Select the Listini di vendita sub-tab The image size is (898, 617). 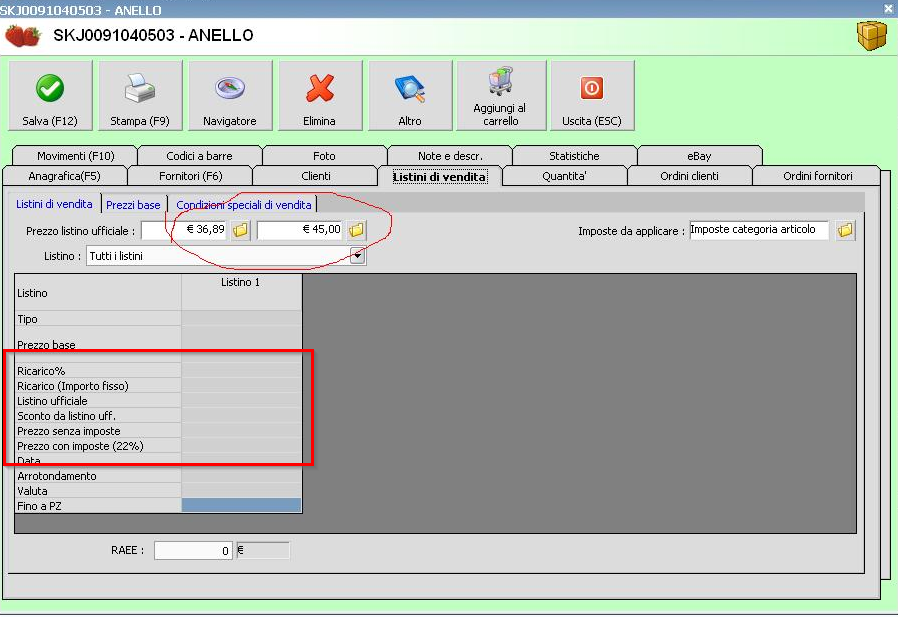pyautogui.click(x=54, y=204)
